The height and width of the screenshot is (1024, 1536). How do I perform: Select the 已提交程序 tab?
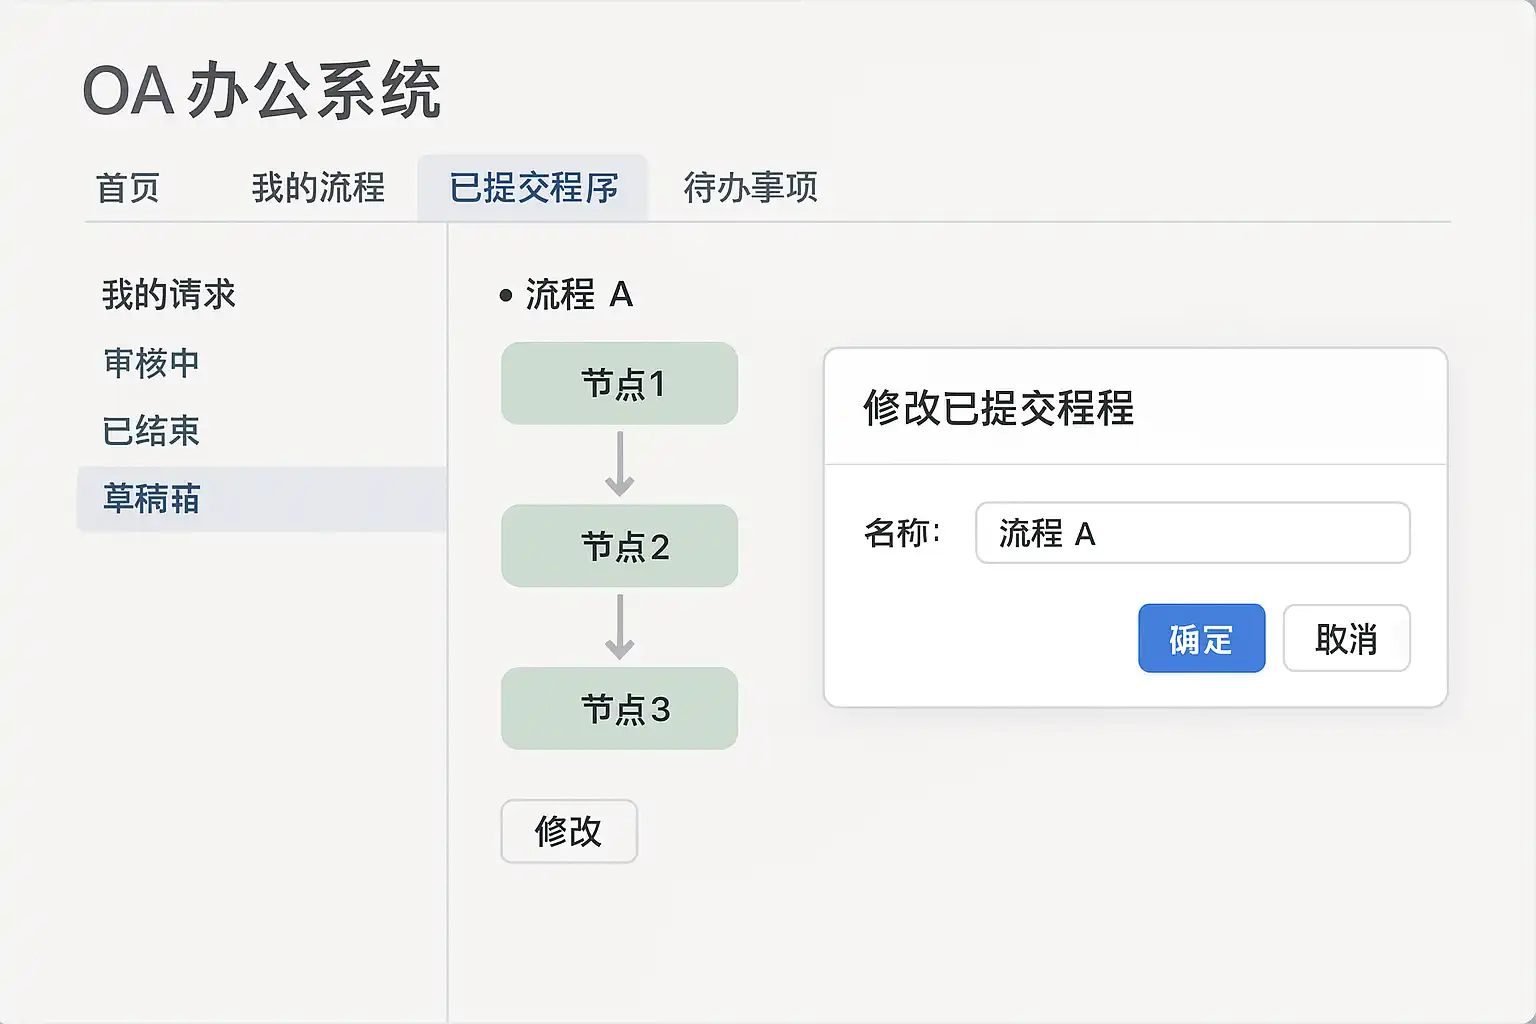coord(533,188)
